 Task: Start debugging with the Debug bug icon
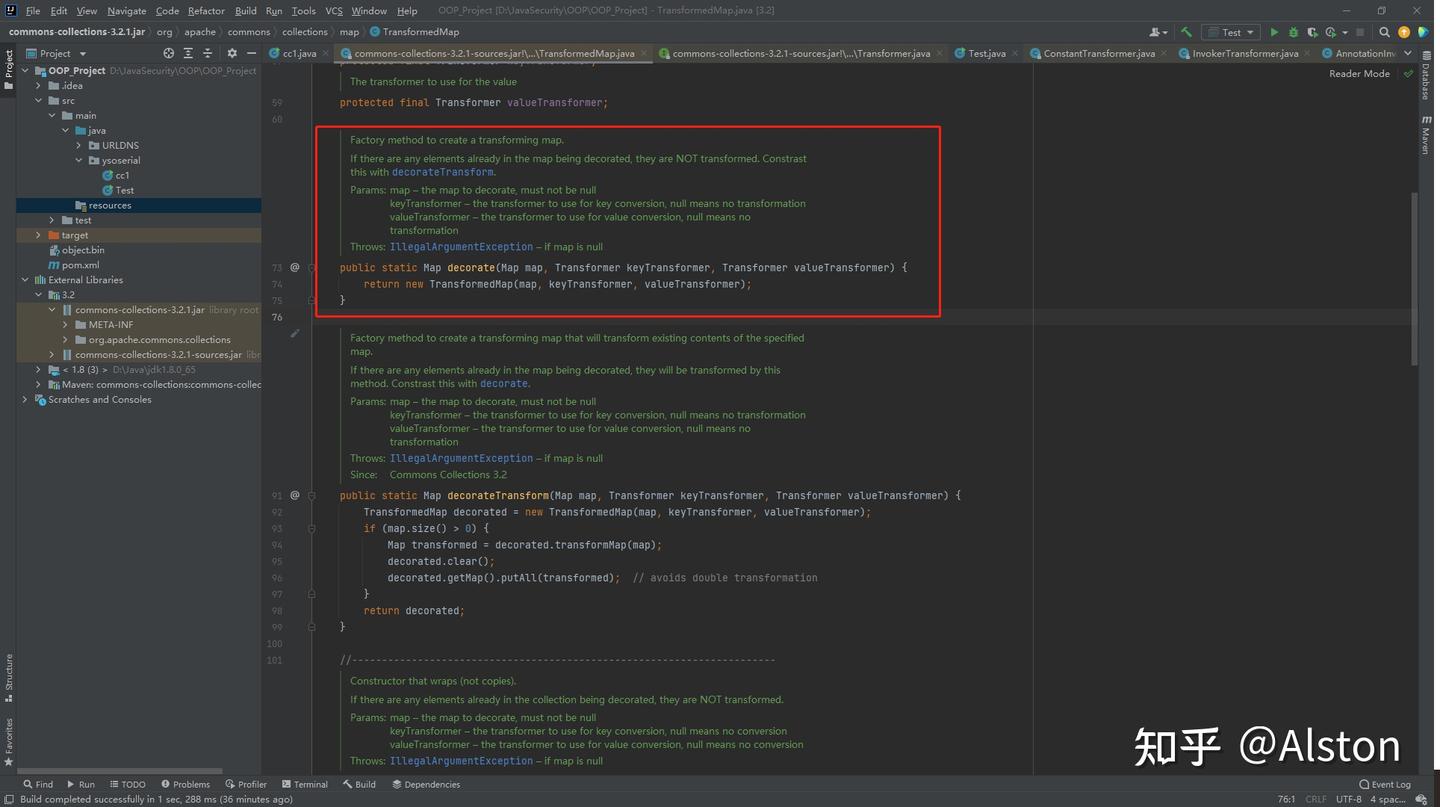click(1293, 32)
